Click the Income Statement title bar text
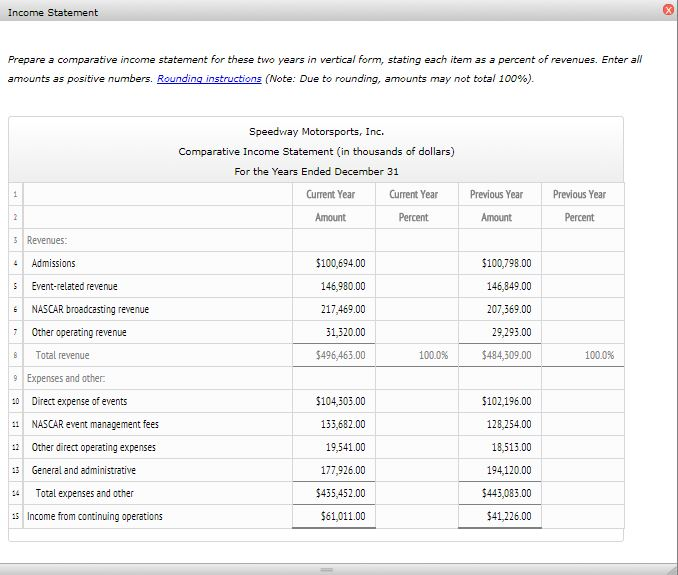Viewport: 678px width, 575px height. point(53,13)
